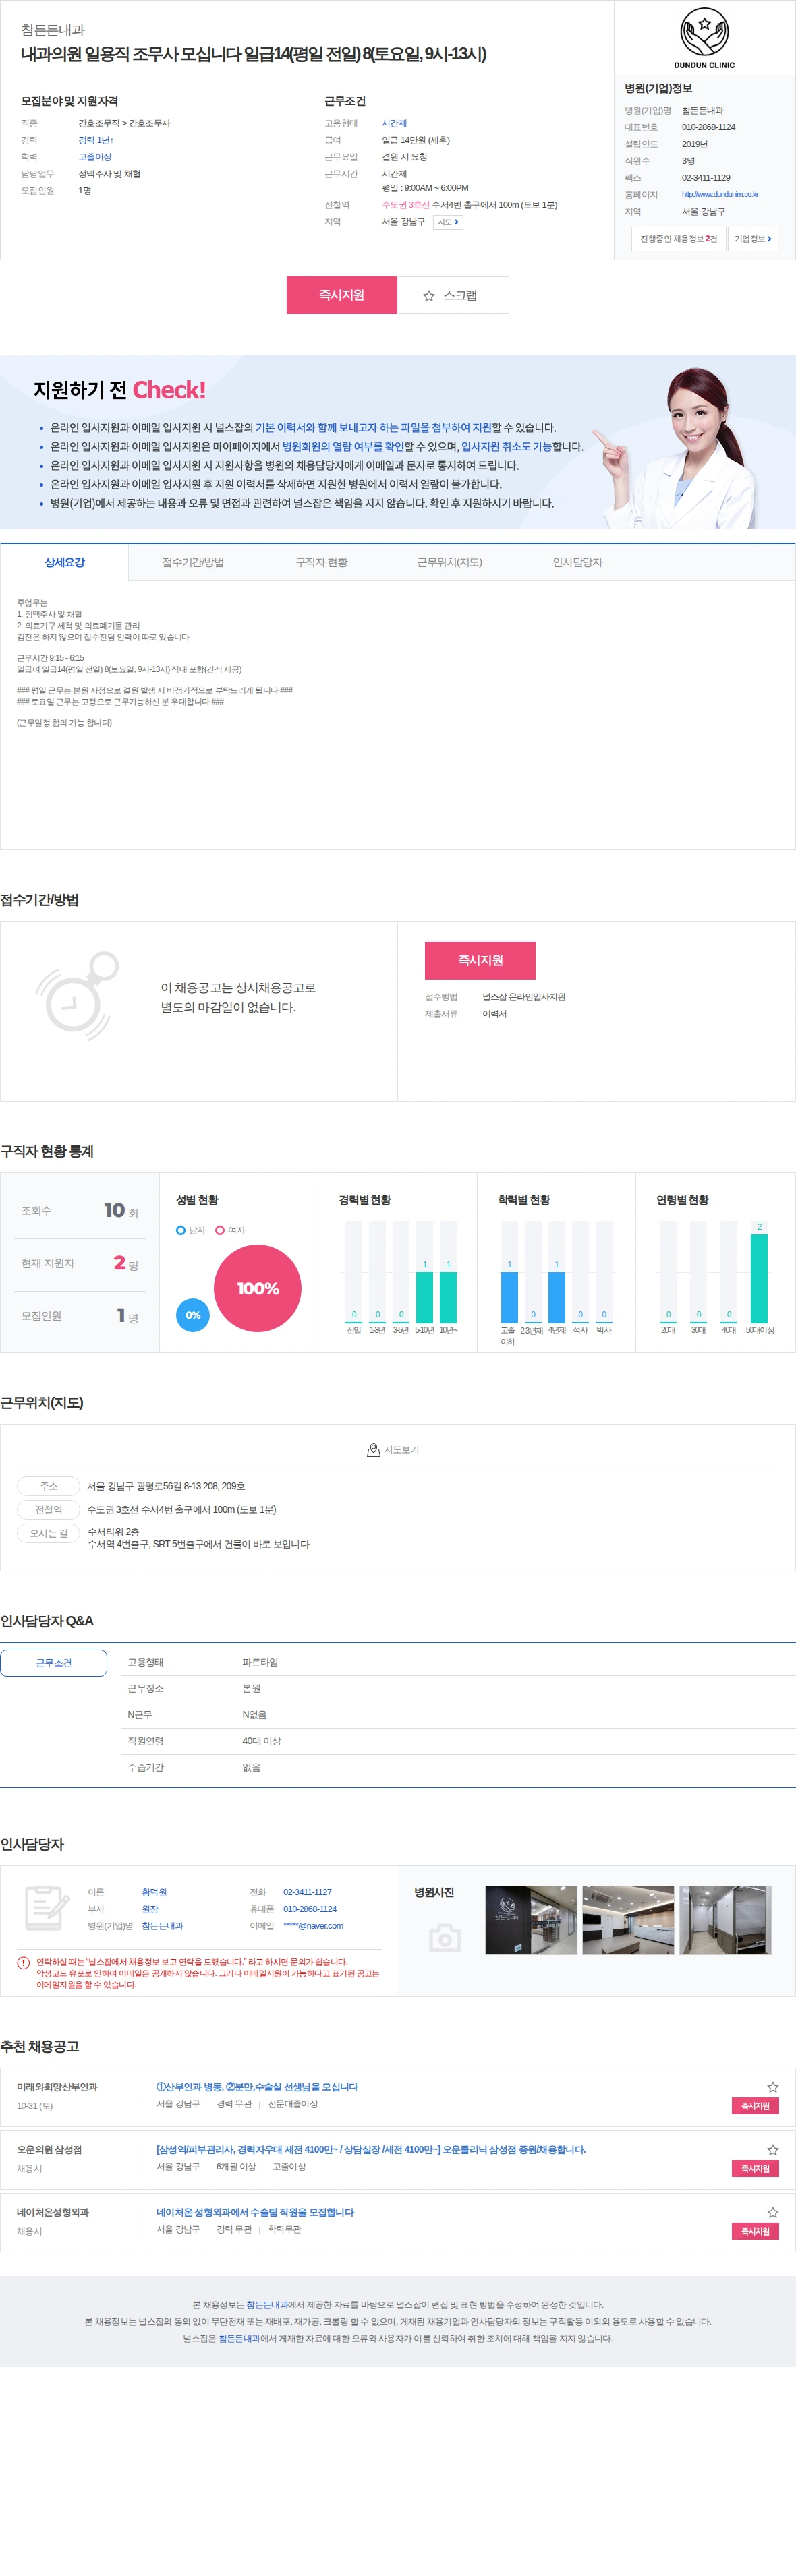Viewport: 796px width, 2576px height.
Task: Star the 미래와희망산부인과 job posting
Action: pyautogui.click(x=773, y=2087)
